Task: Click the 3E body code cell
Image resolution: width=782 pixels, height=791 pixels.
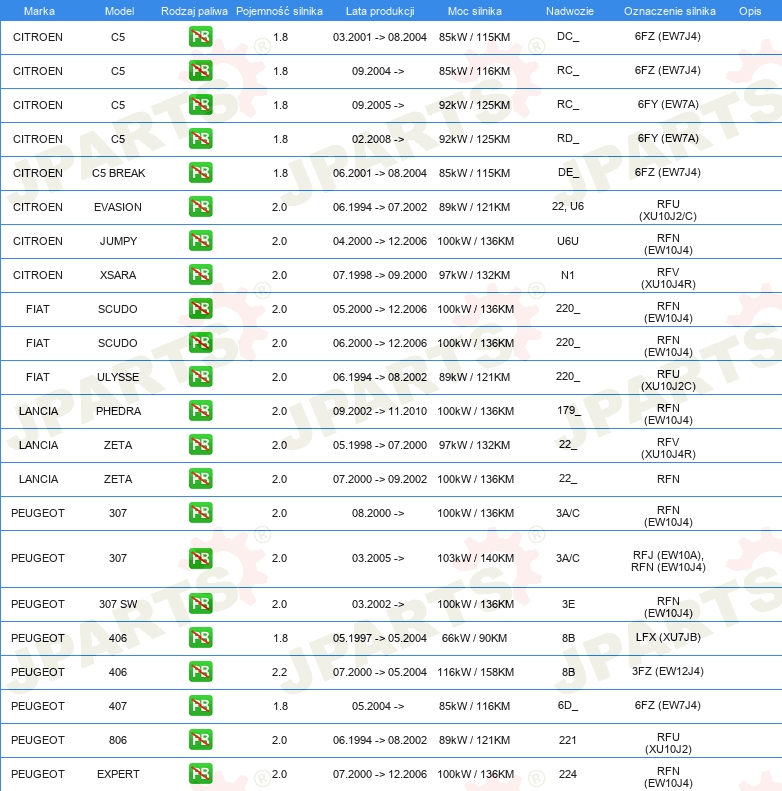Action: (x=569, y=604)
